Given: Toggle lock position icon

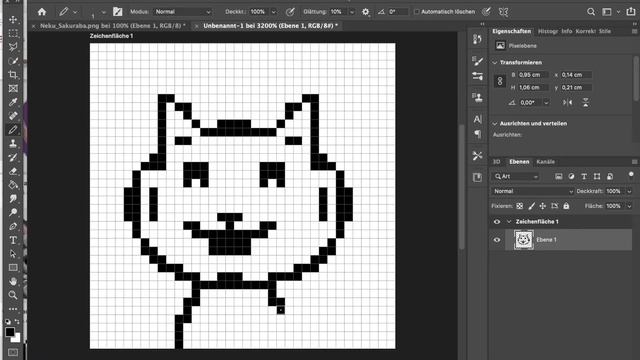Looking at the screenshot, I should pos(542,206).
